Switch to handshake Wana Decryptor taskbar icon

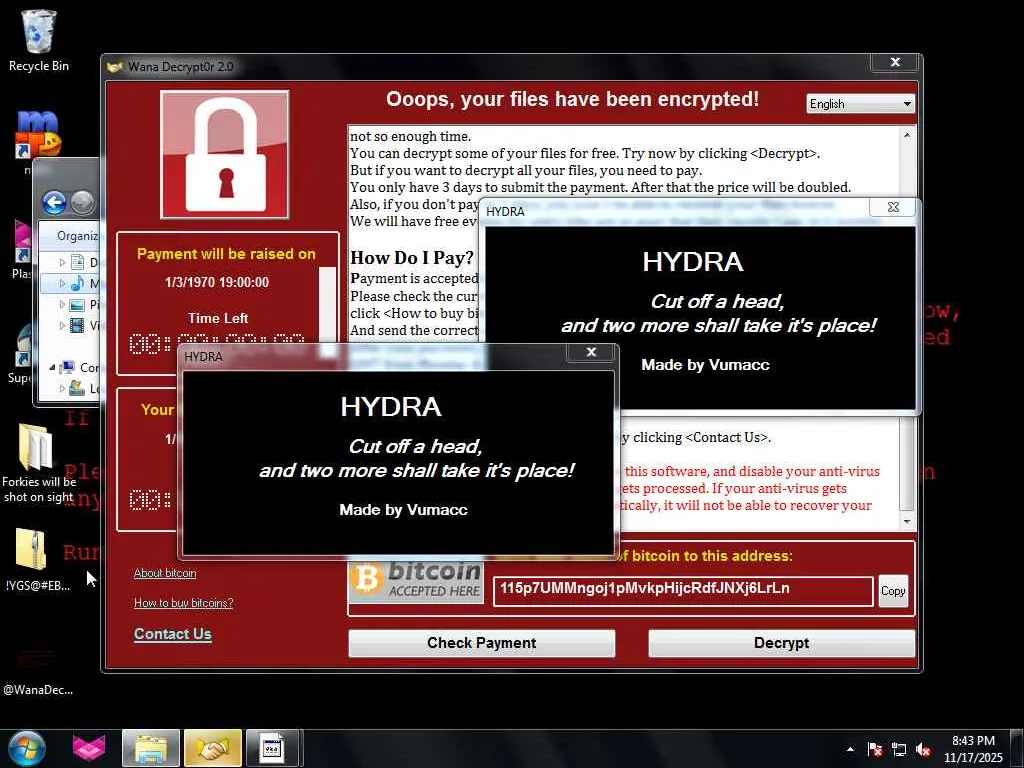click(213, 748)
